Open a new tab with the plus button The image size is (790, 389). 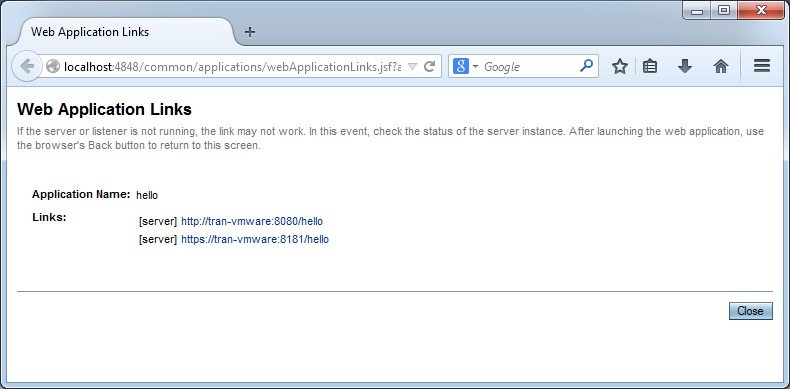point(250,32)
